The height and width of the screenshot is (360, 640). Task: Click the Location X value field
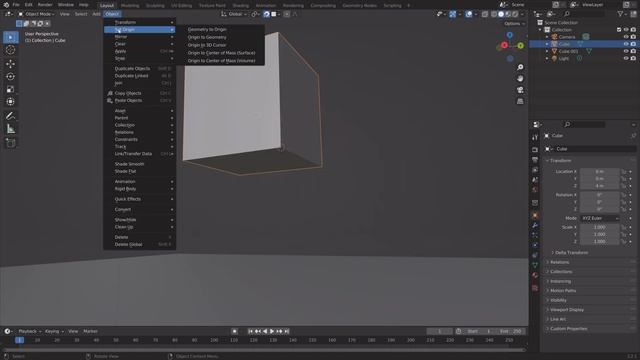[x=600, y=171]
